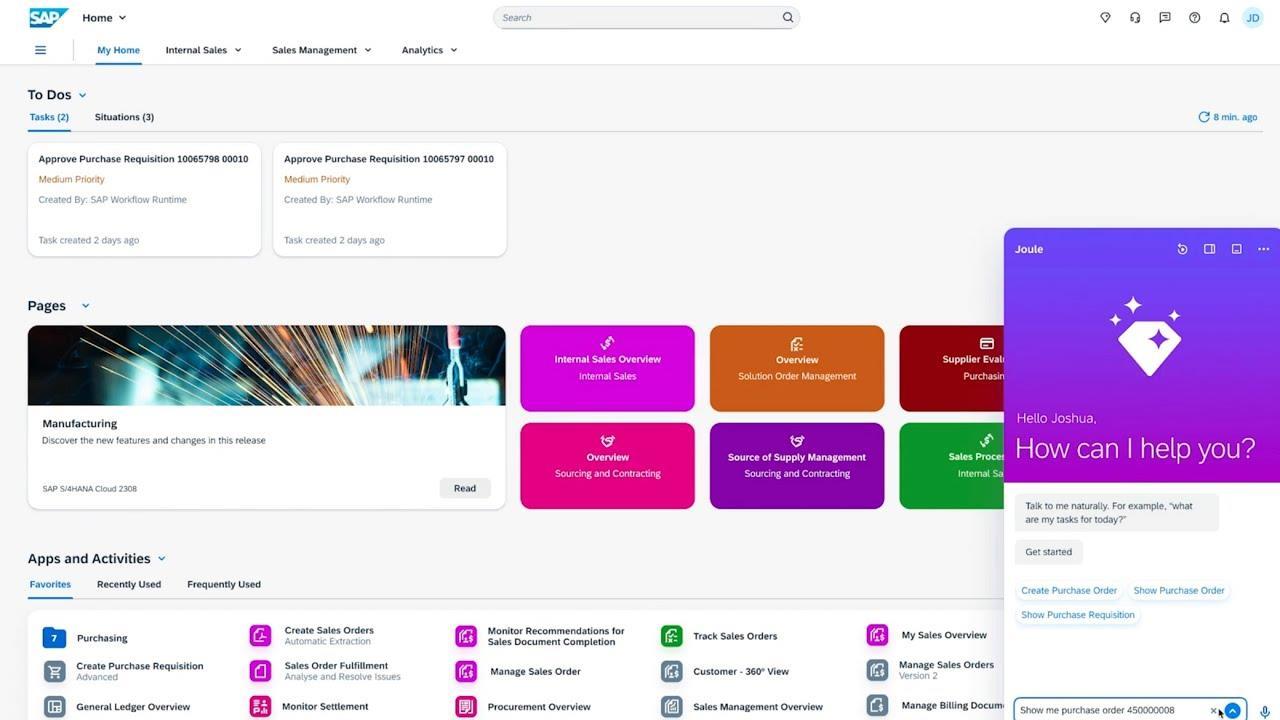
Task: Open Approve Purchase Requisition 10065798 task
Action: point(144,199)
